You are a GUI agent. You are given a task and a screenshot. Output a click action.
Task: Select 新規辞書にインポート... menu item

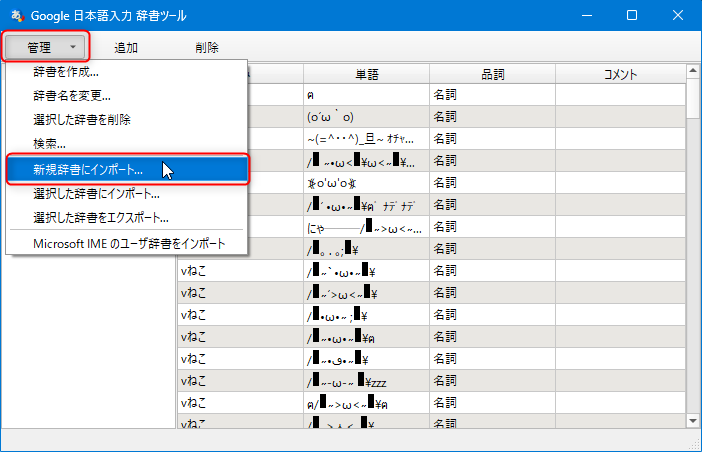tap(127, 170)
